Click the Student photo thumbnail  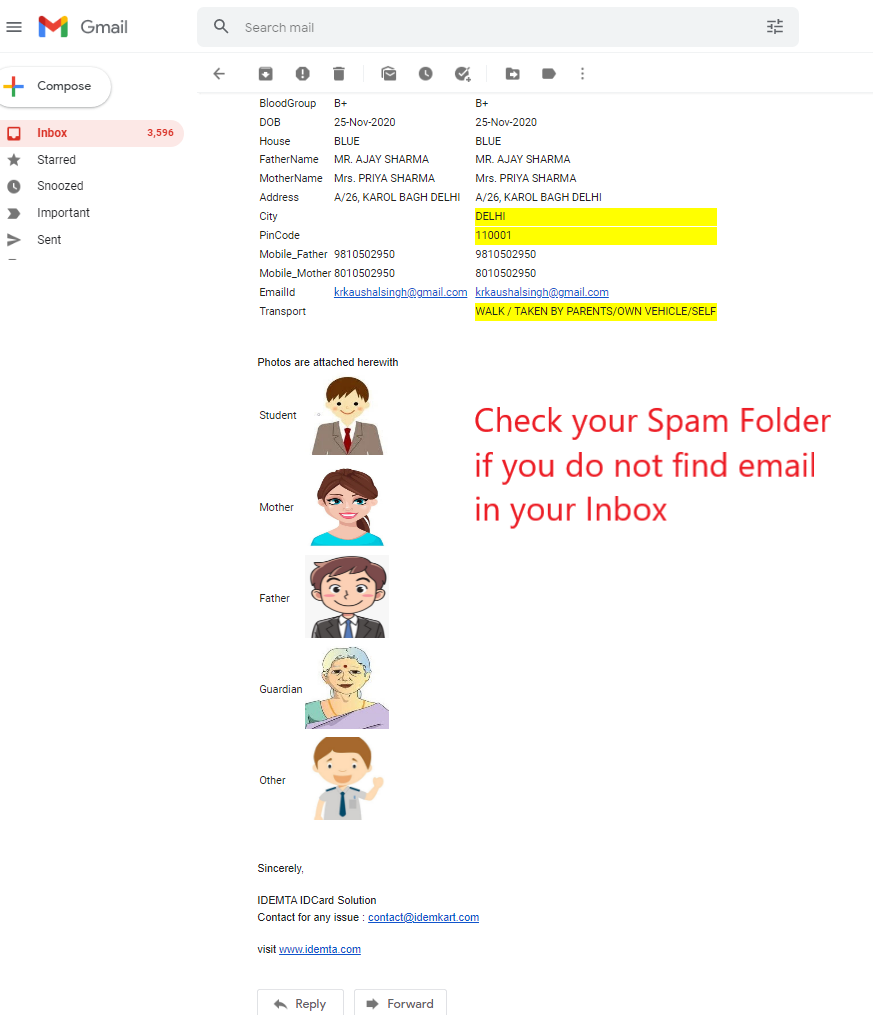click(347, 416)
